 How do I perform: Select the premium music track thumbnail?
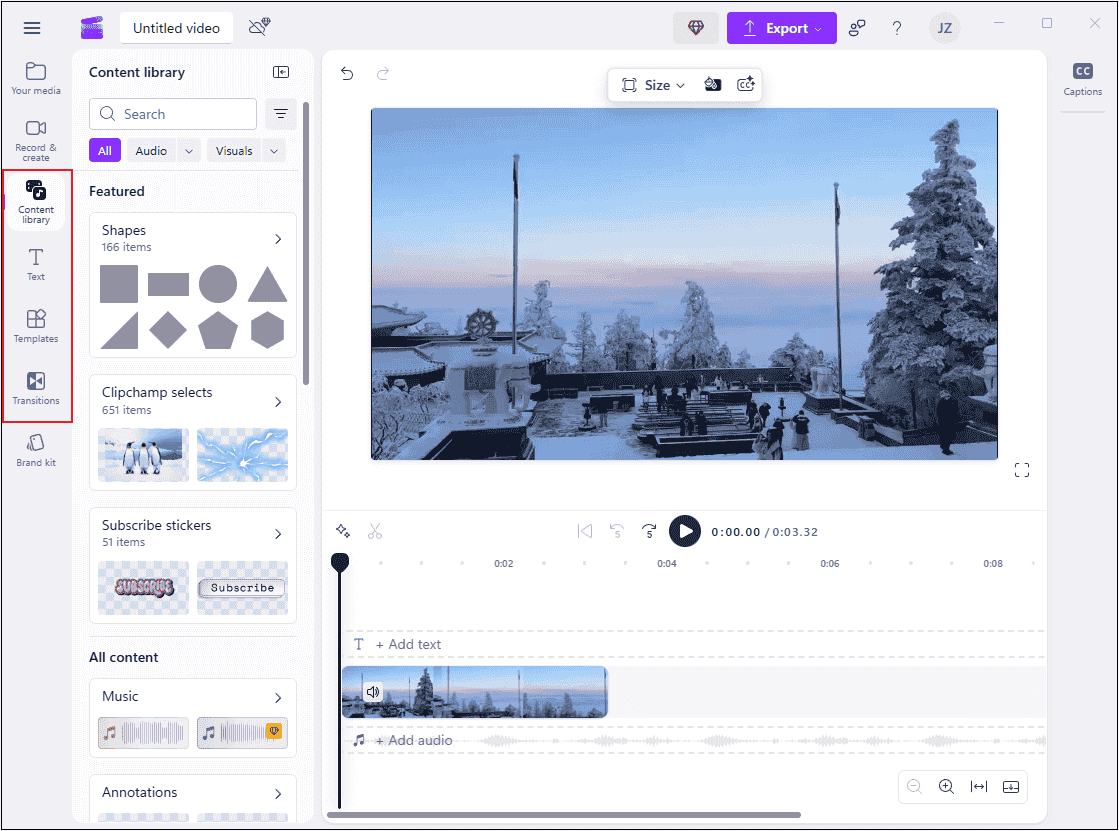(243, 732)
